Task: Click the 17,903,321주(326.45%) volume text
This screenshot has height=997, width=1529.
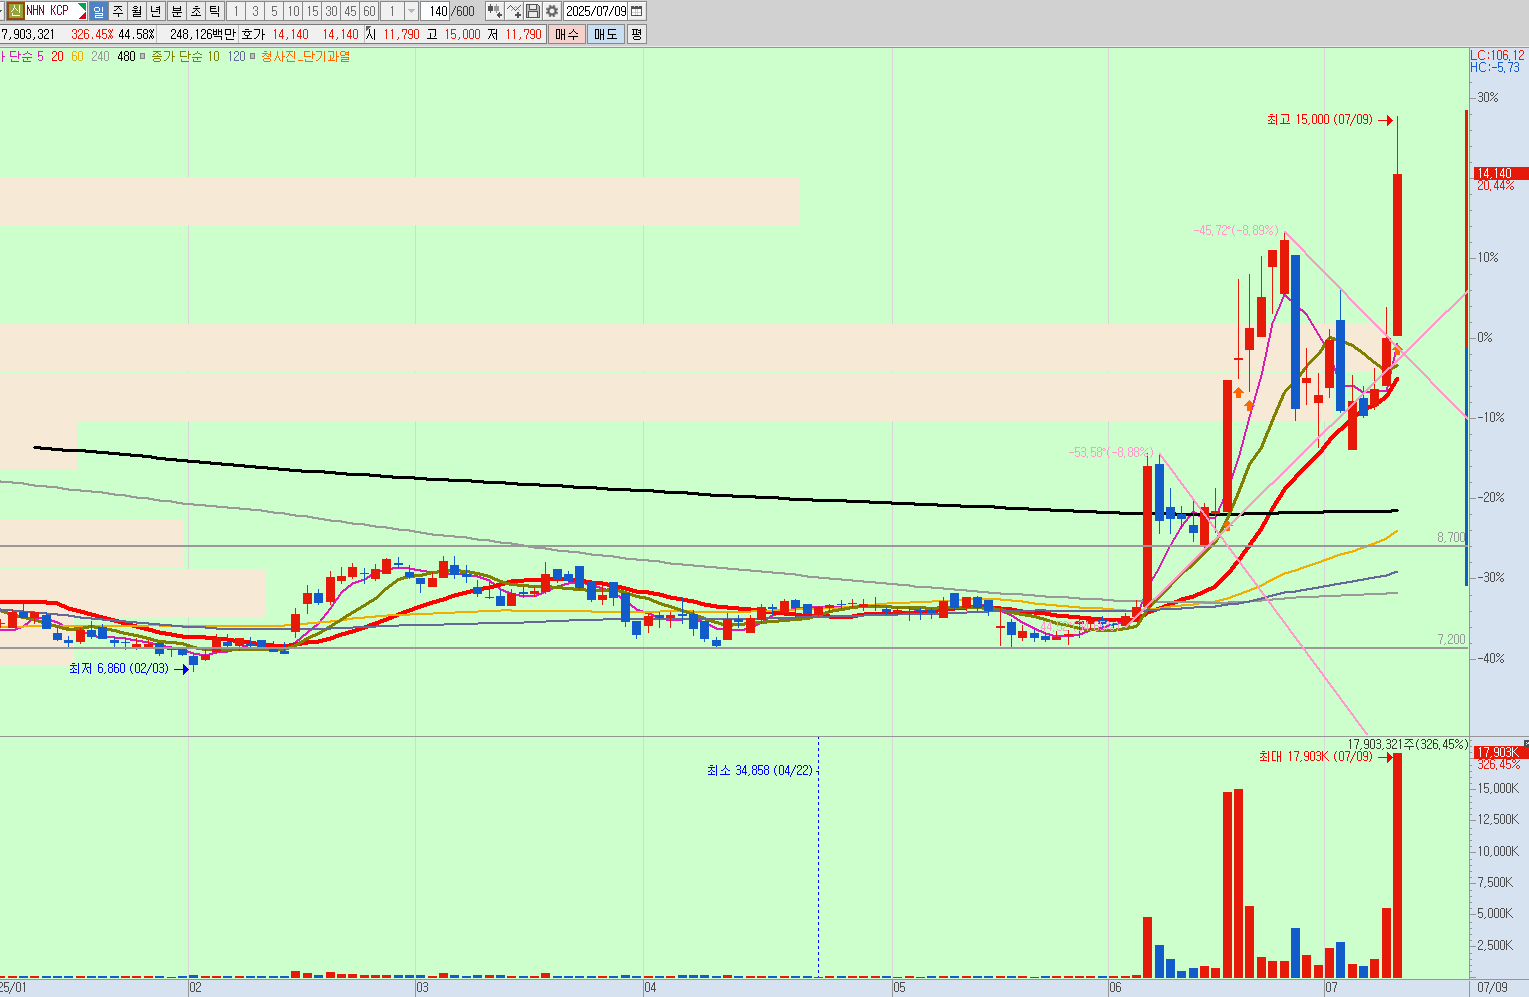Action: (1408, 744)
